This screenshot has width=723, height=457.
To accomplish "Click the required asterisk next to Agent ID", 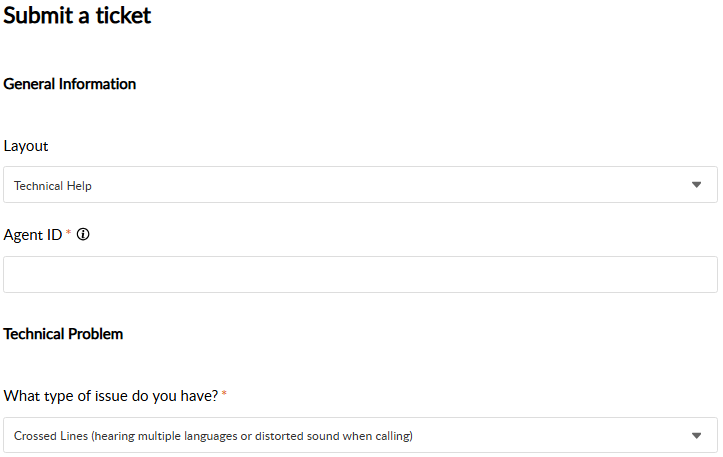I will [68, 232].
